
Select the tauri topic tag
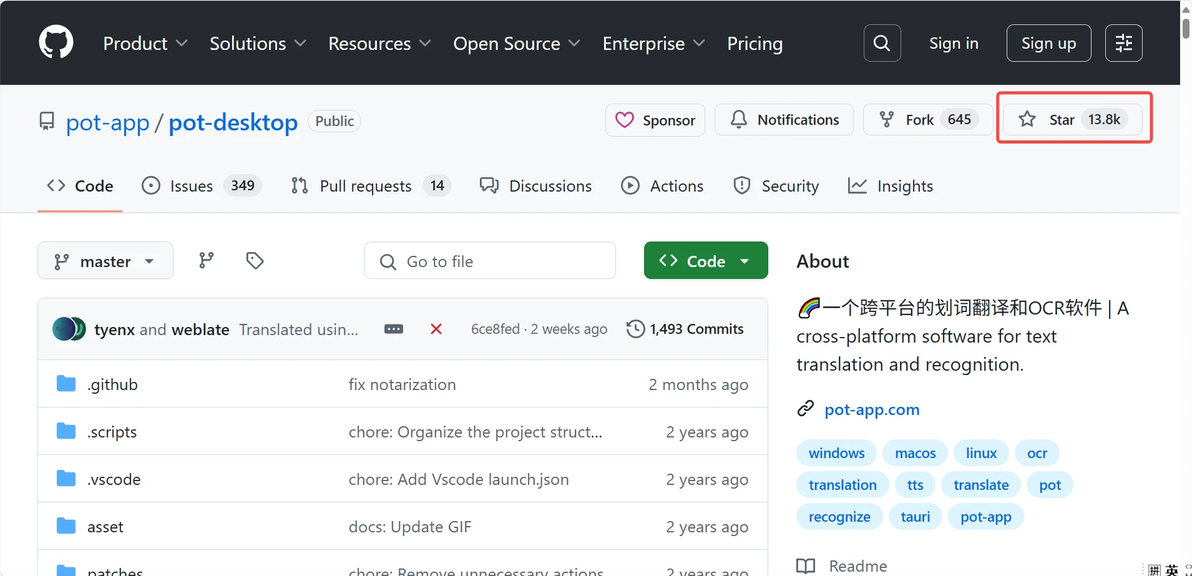pyautogui.click(x=915, y=517)
